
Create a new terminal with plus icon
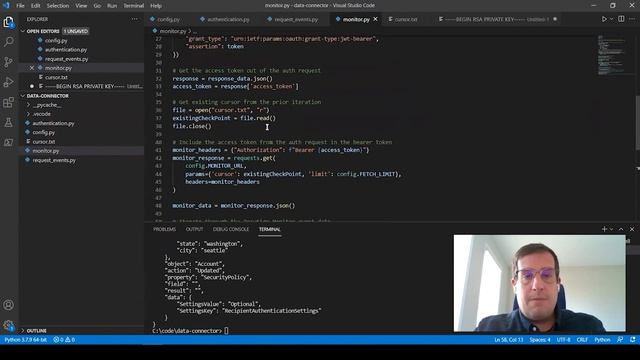tap(604, 229)
